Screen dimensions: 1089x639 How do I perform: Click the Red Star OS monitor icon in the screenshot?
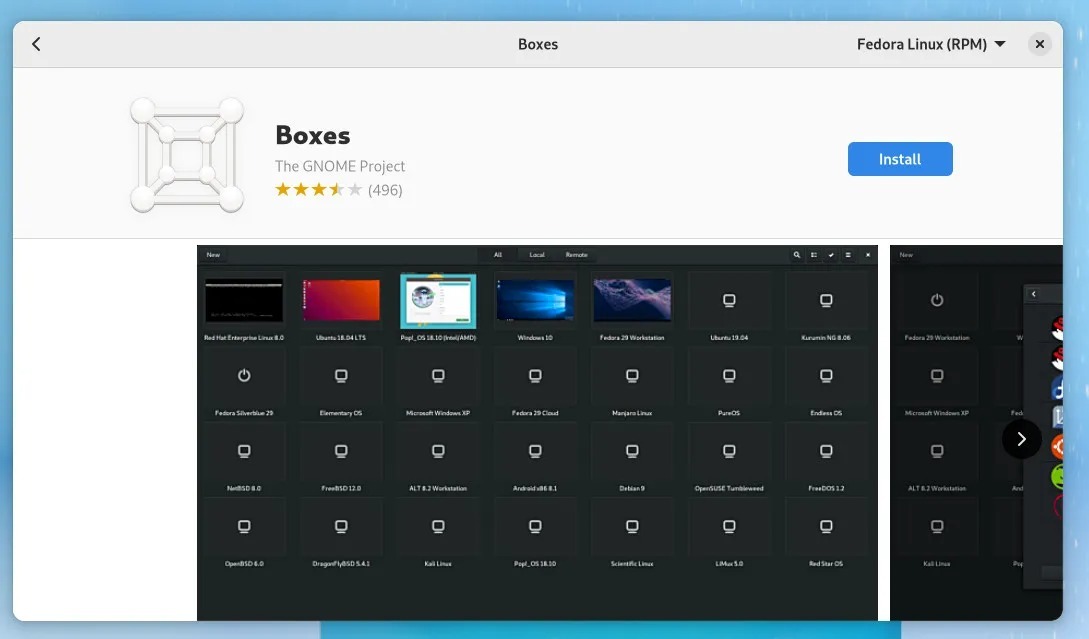point(826,526)
